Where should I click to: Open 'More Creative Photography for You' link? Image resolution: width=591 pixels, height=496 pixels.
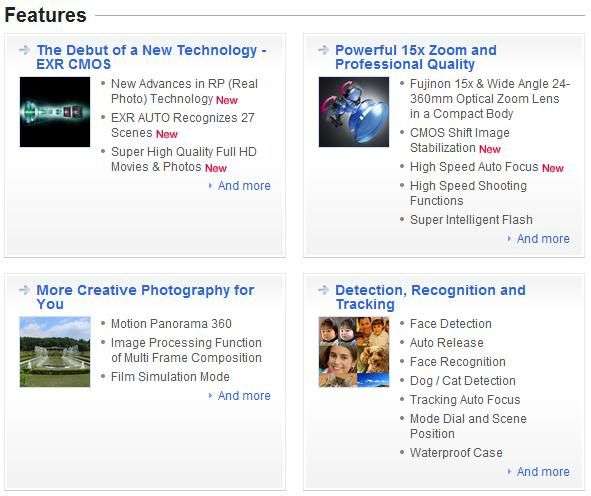click(x=145, y=297)
